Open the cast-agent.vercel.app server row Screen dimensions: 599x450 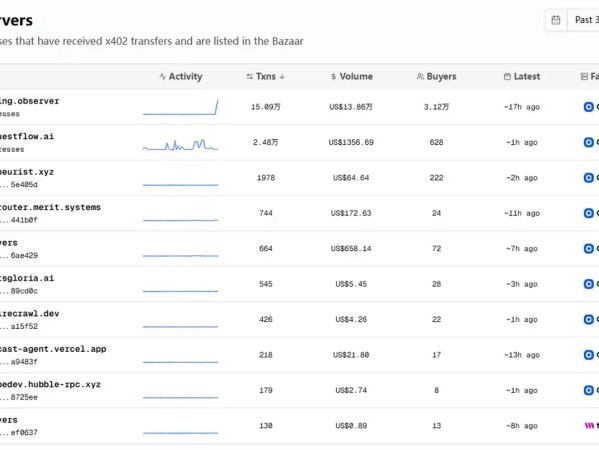pyautogui.click(x=300, y=355)
